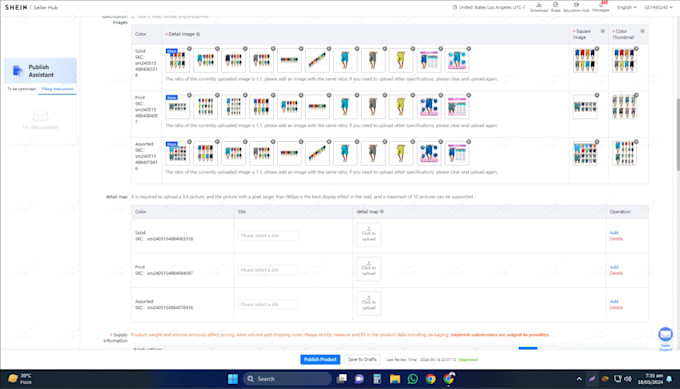Select diagonal color strip image in Assorted row
Screen dimensions: 680x389
[317, 153]
